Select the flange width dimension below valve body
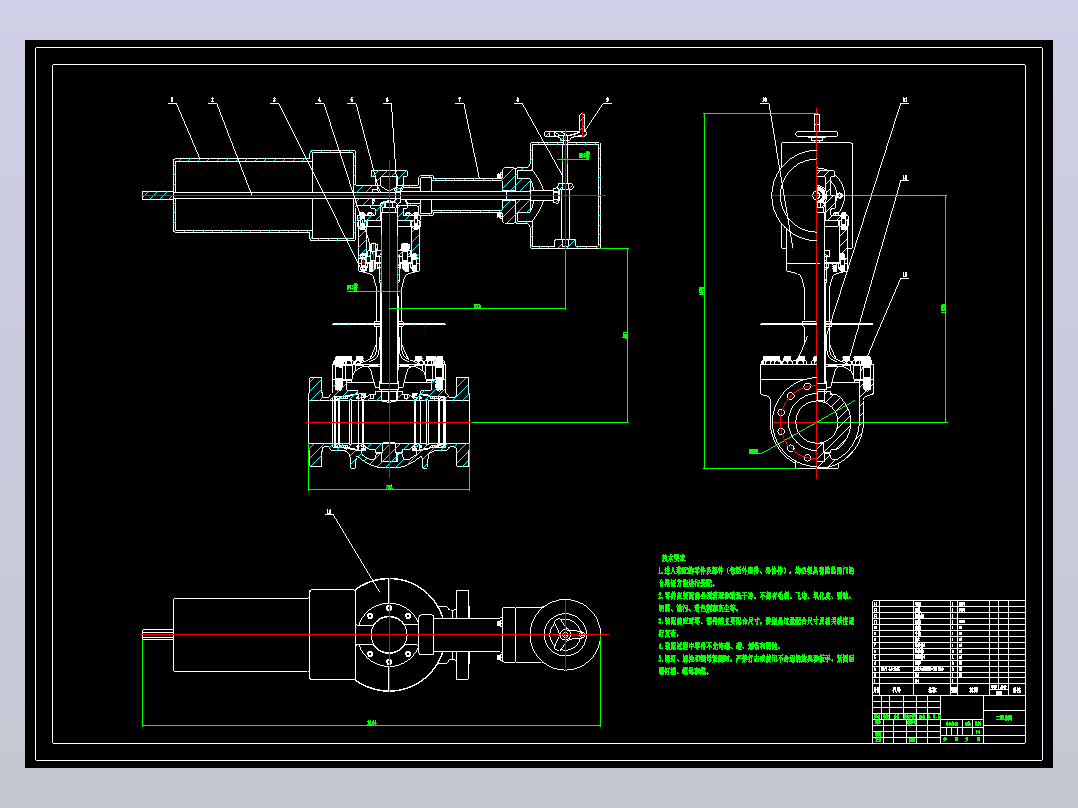1078x808 pixels. click(x=389, y=487)
